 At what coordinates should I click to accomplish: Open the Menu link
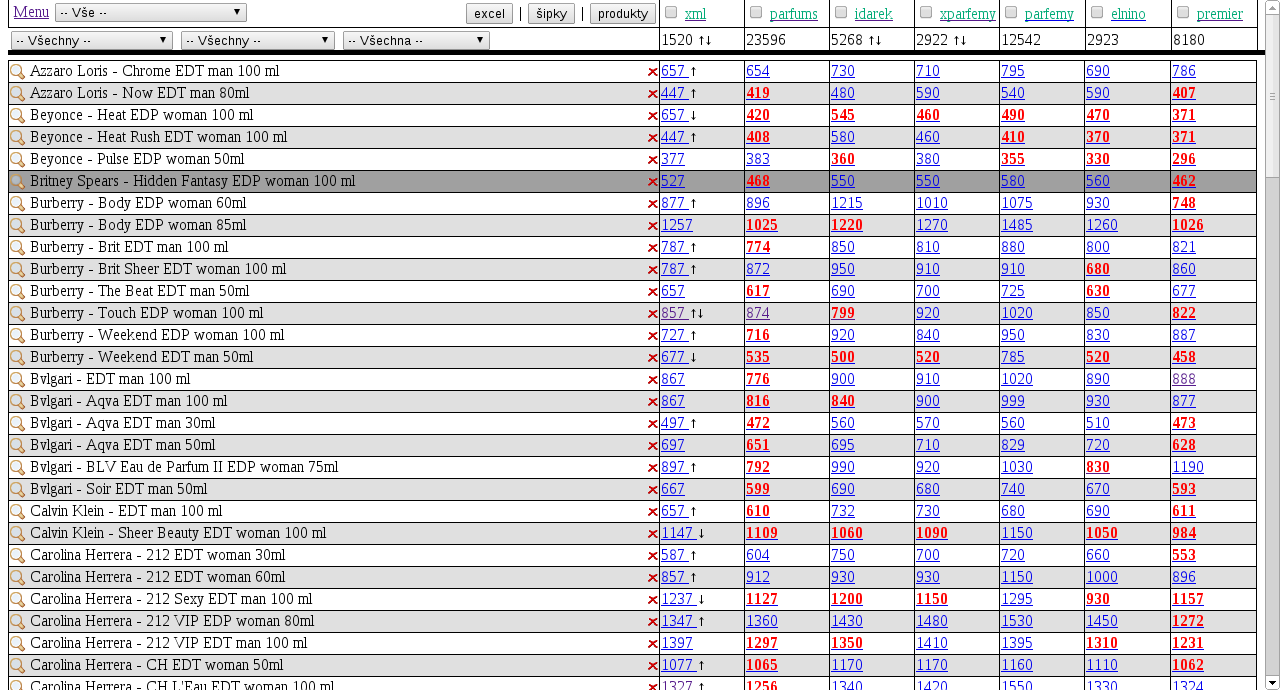click(31, 12)
